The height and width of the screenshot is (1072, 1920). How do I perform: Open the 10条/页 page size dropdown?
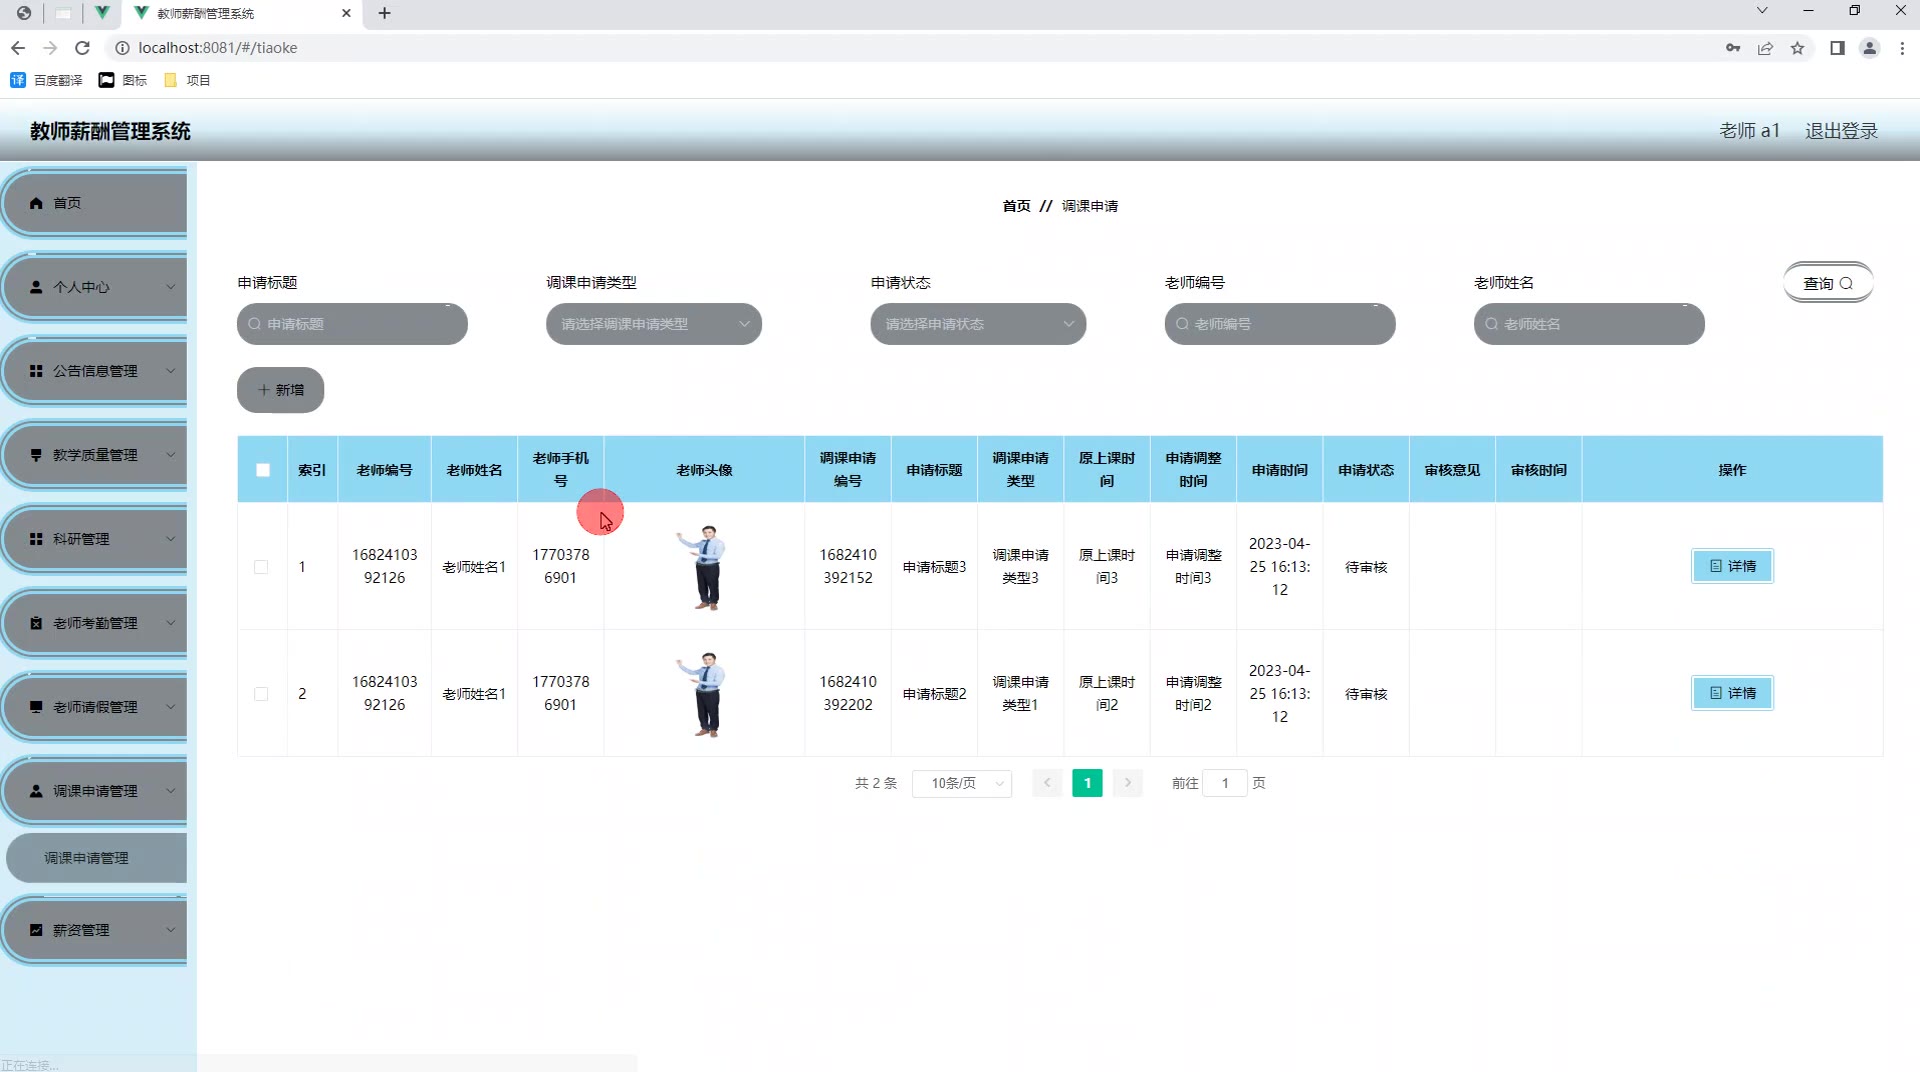click(x=962, y=783)
